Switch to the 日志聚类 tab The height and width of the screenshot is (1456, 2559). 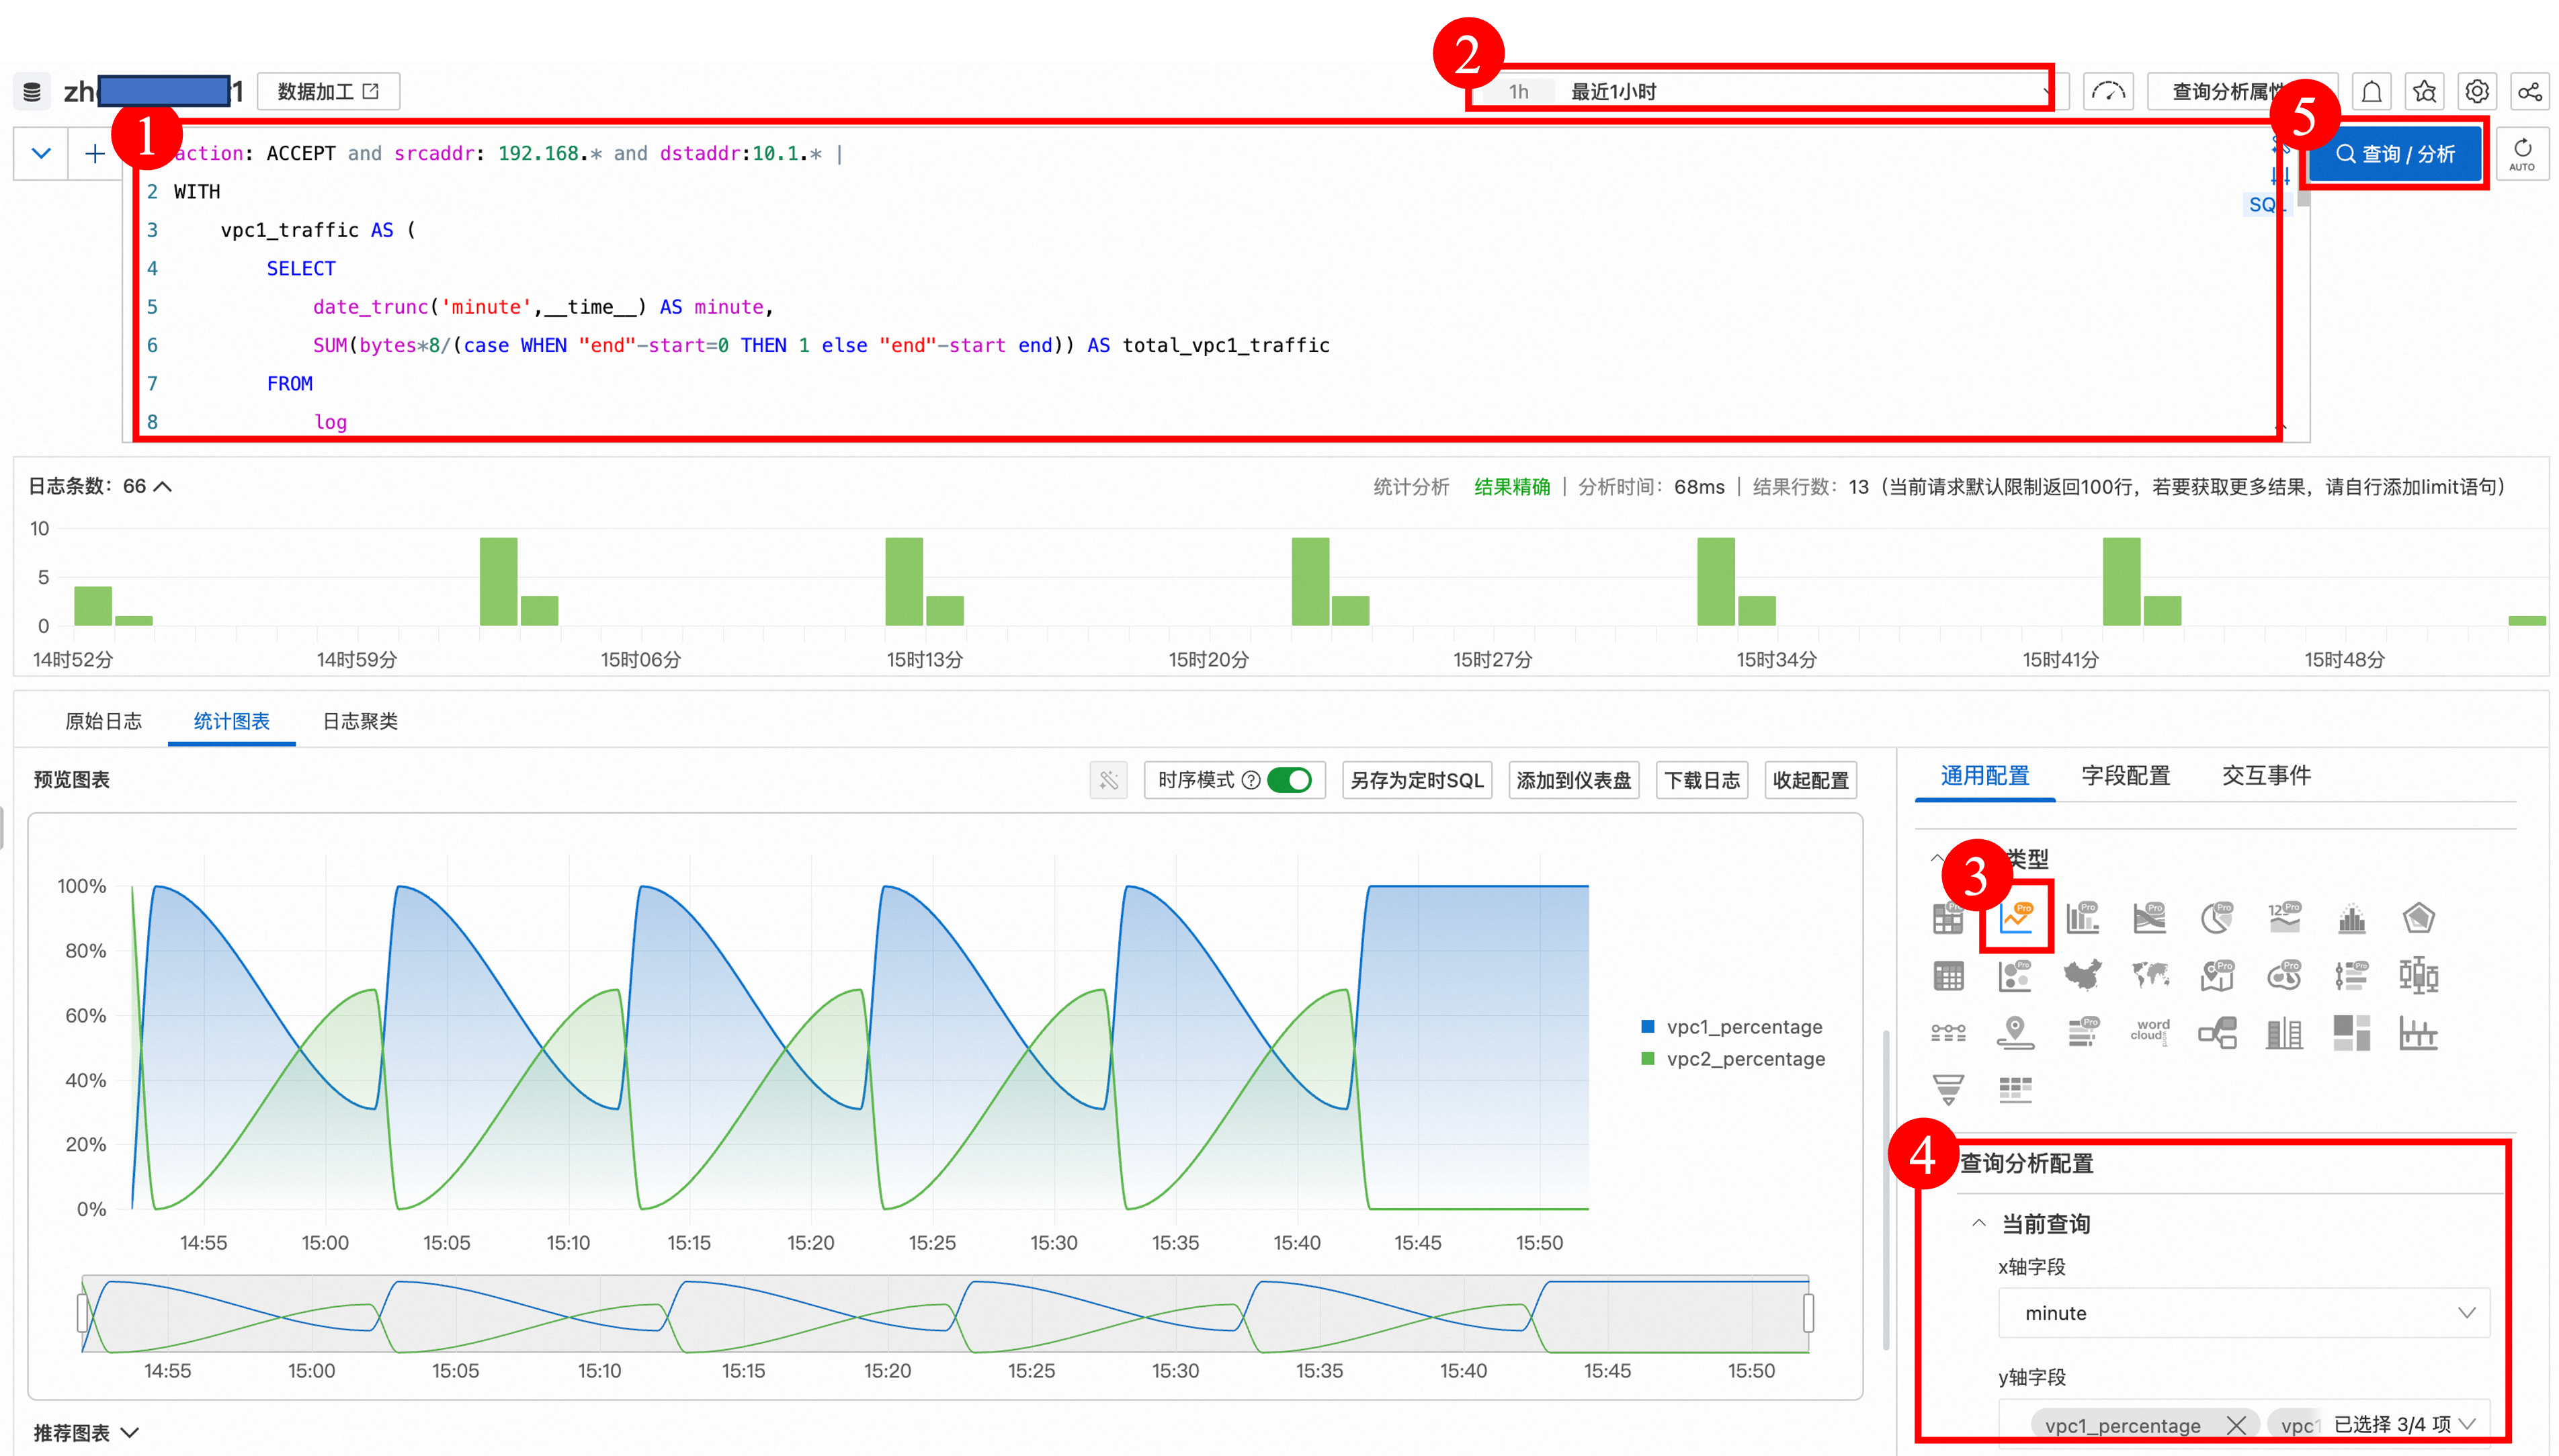360,721
